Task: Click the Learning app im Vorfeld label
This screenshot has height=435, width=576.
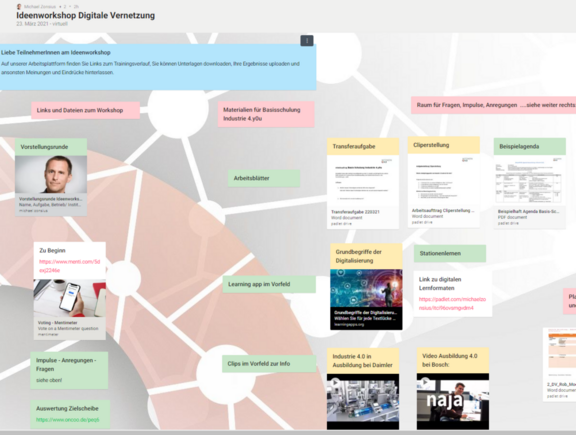Action: [x=269, y=284]
